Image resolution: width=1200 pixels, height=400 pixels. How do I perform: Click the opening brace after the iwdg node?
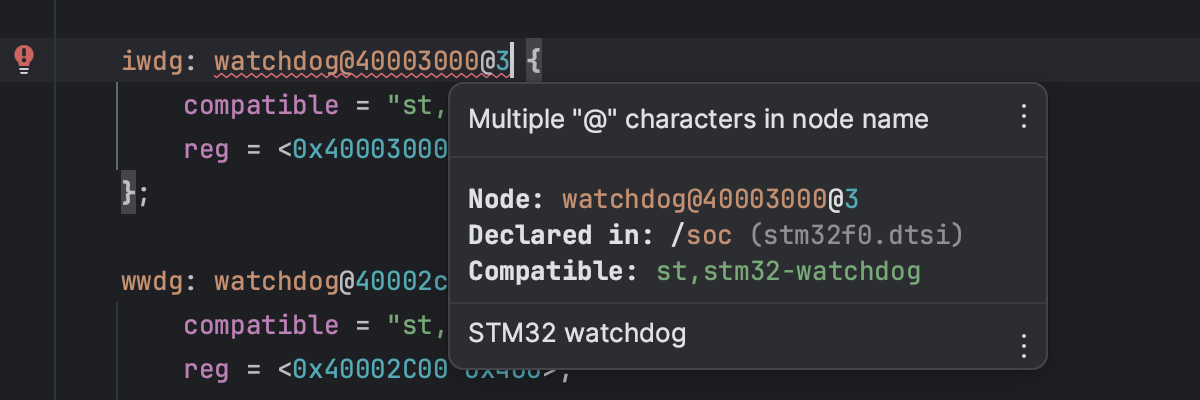533,63
